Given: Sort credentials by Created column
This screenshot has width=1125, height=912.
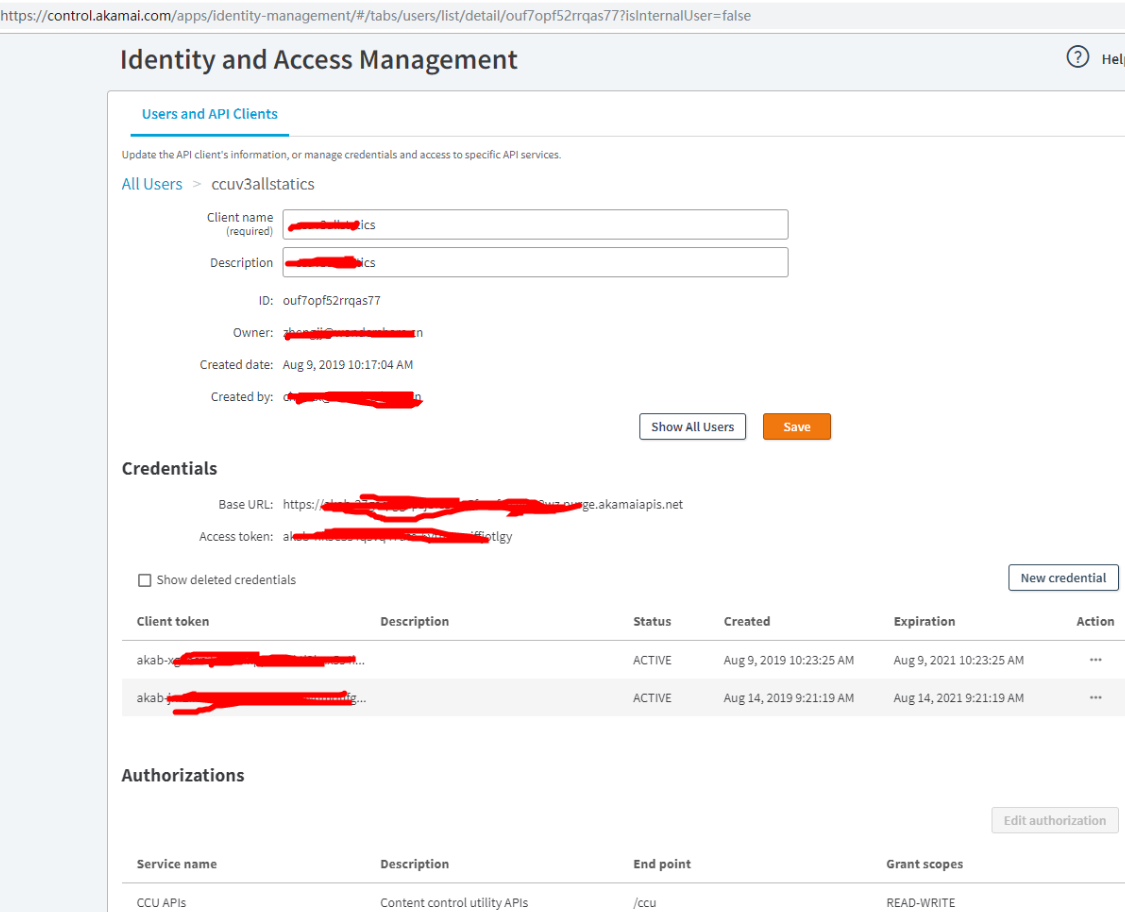Looking at the screenshot, I should coord(747,621).
